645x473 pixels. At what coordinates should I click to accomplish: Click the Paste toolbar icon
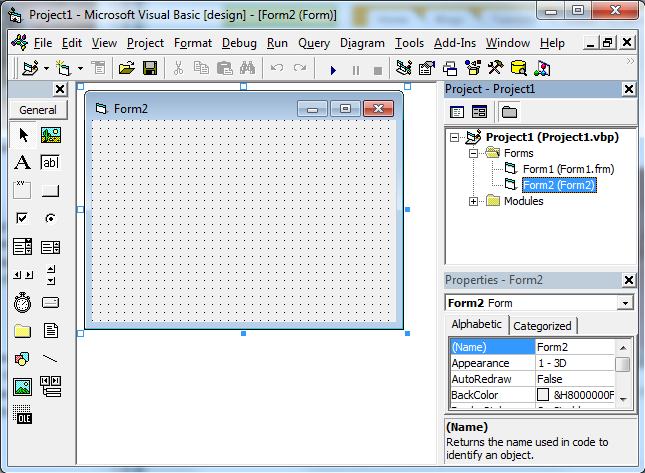point(225,68)
